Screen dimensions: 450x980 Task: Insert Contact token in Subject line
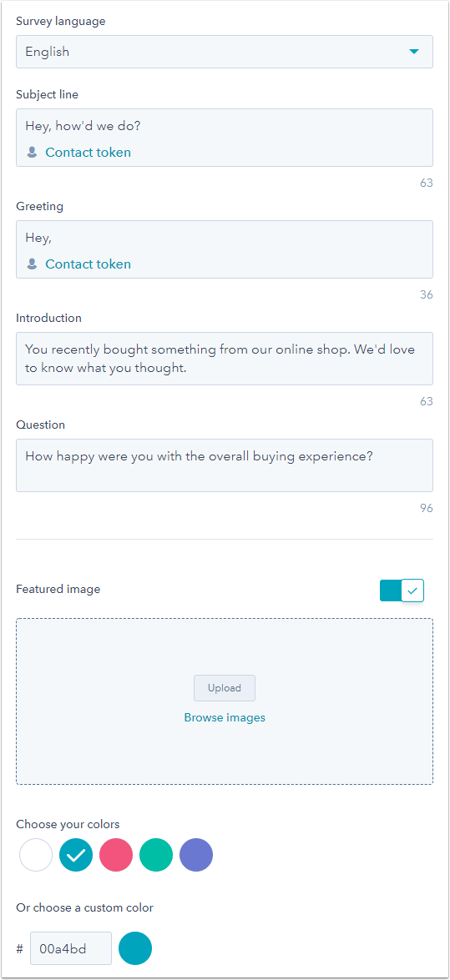coord(88,152)
